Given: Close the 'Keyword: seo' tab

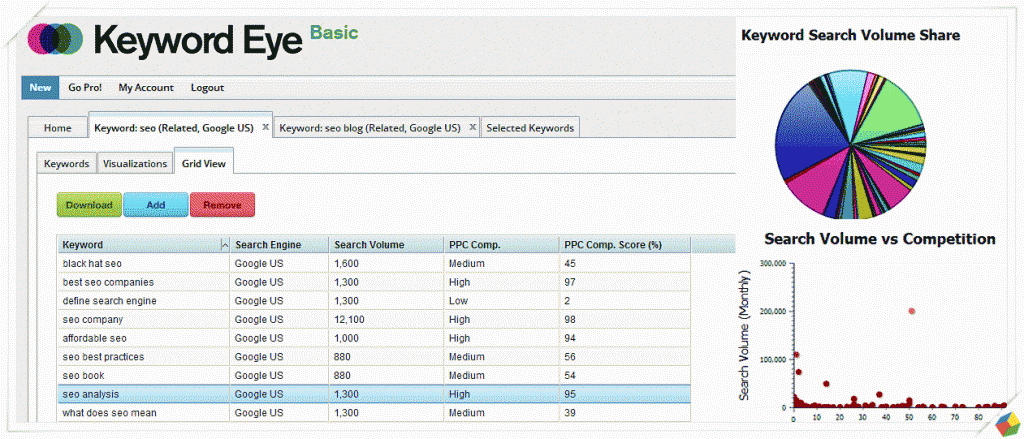Looking at the screenshot, I should click(x=265, y=127).
